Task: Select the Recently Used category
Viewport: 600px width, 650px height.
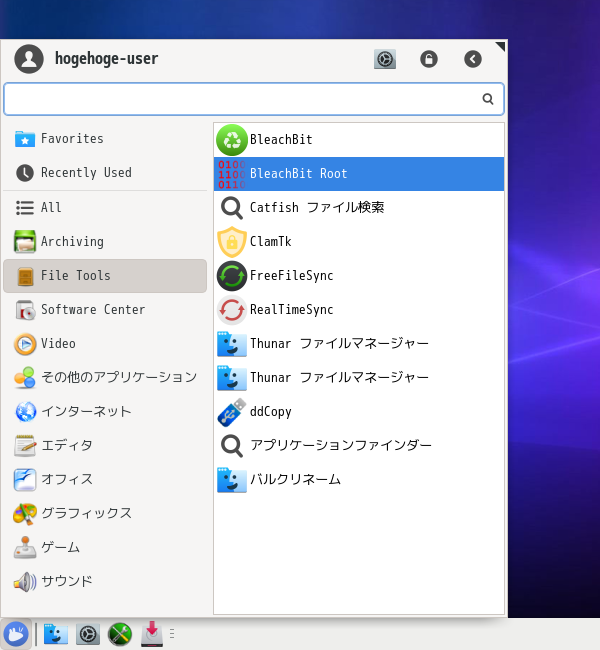Action: pos(105,172)
